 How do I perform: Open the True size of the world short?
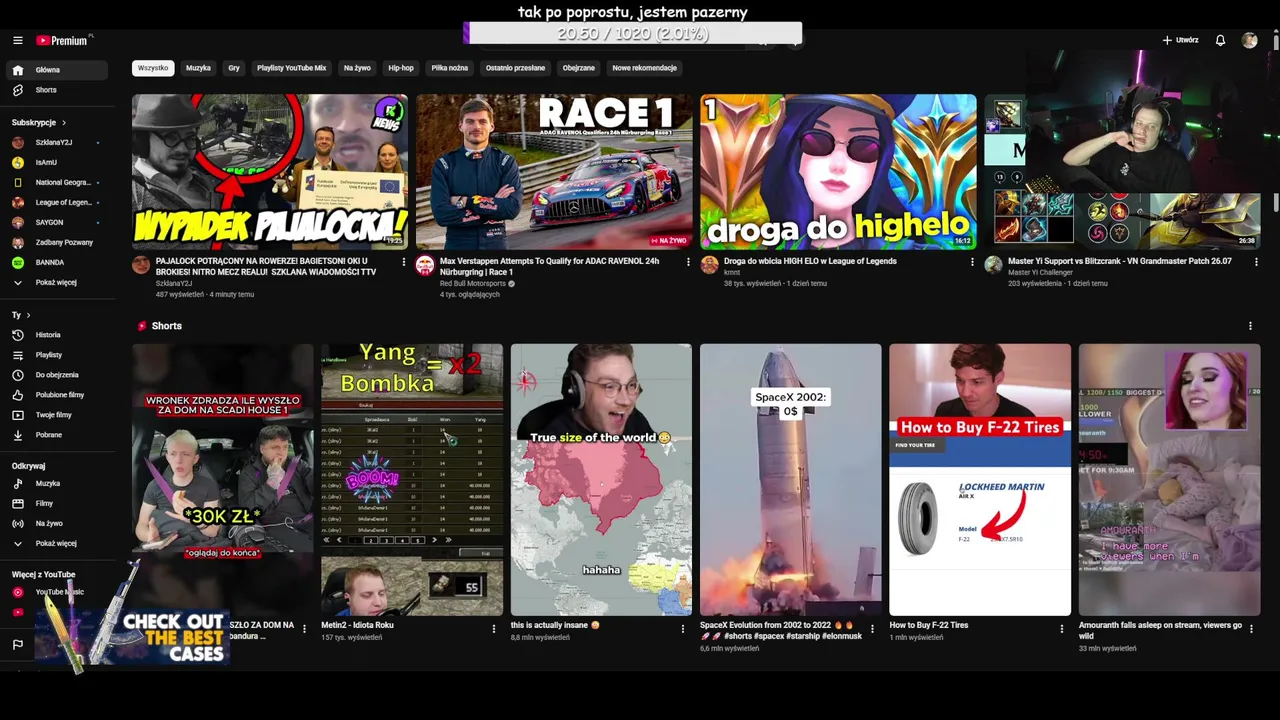click(x=601, y=480)
